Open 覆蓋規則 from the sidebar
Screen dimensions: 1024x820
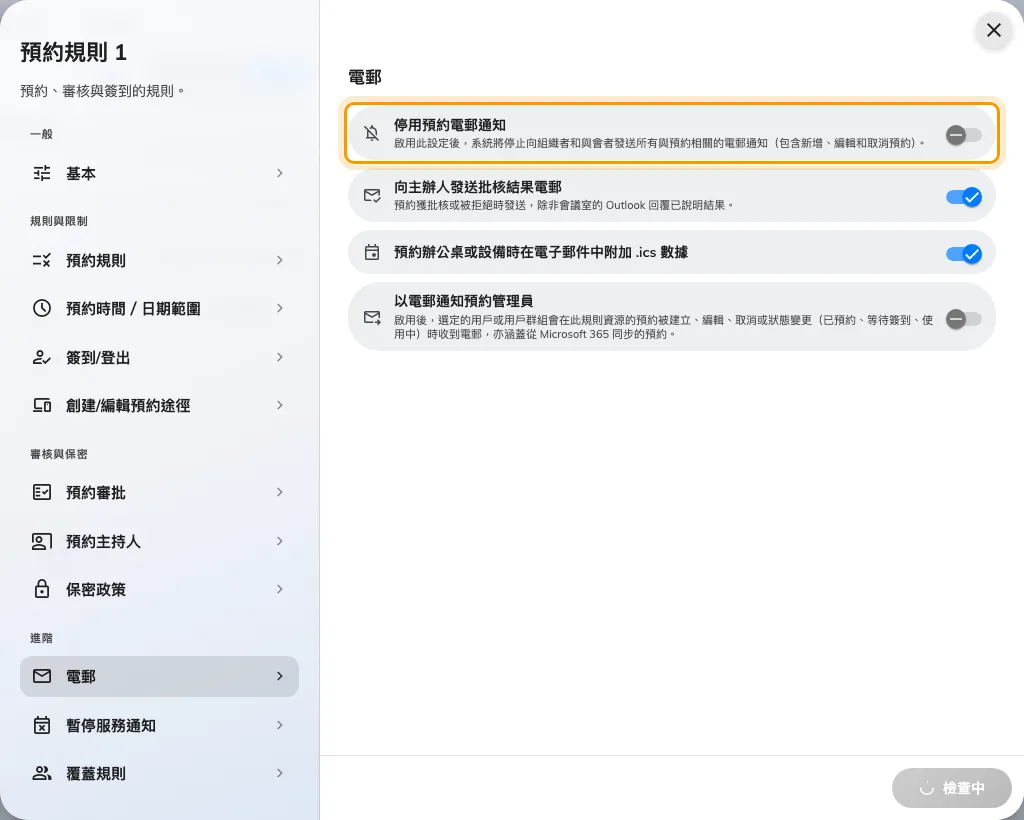159,774
